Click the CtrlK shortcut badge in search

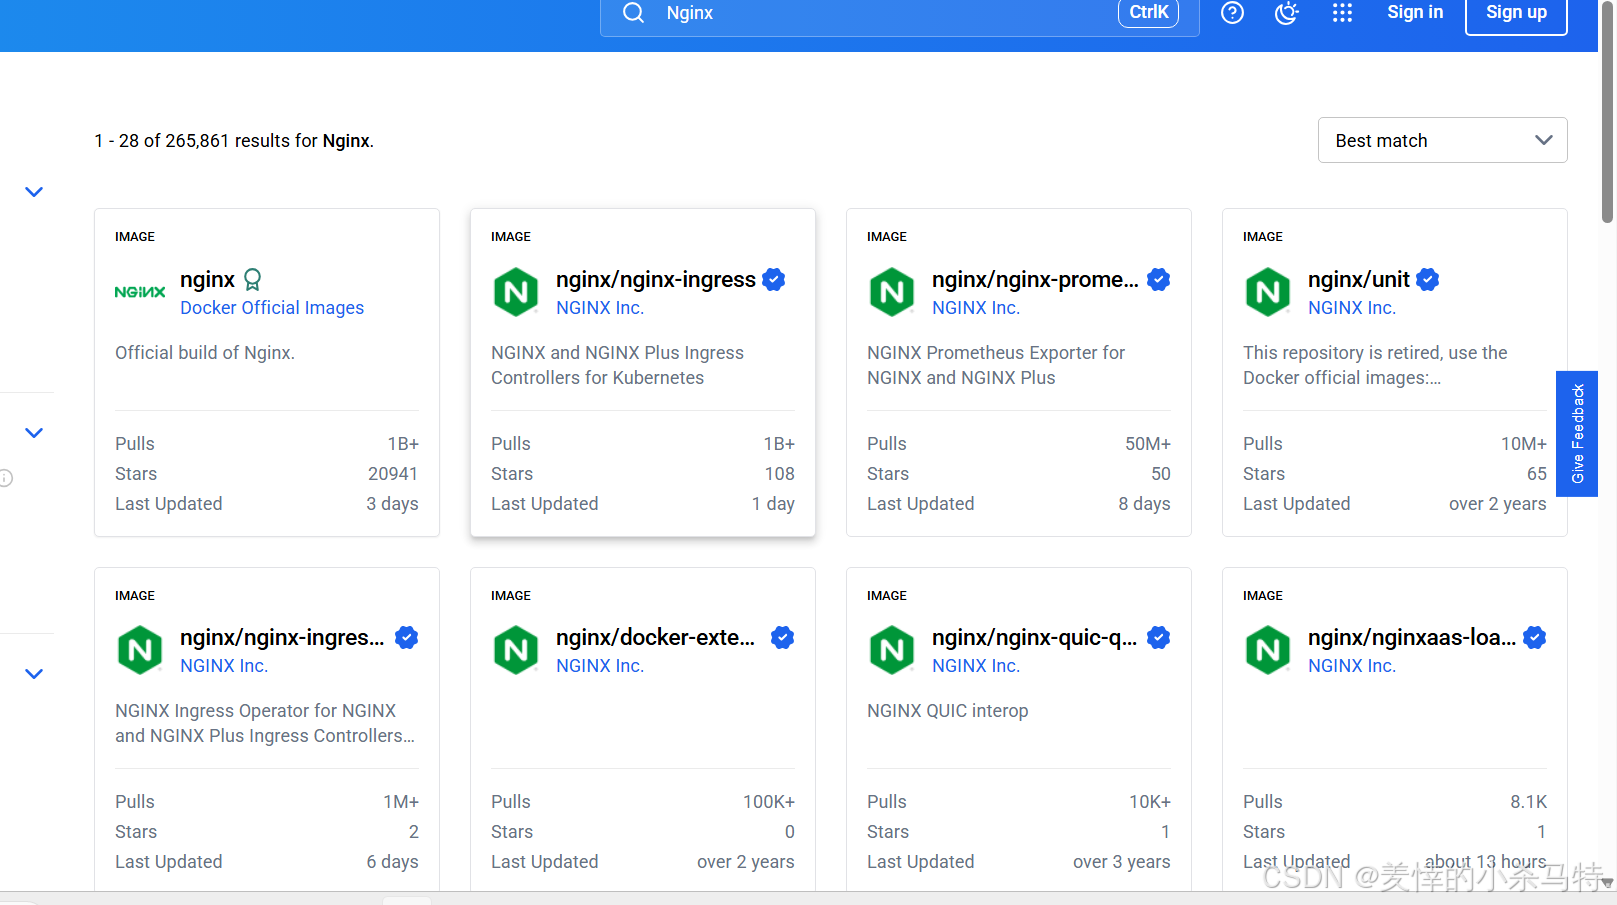[x=1148, y=13]
